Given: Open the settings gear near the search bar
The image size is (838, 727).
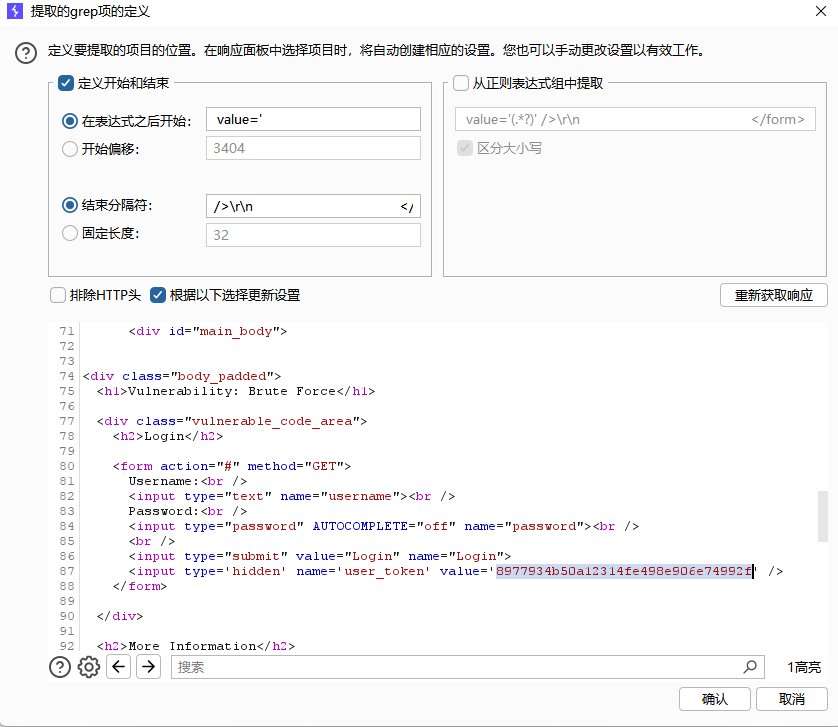Looking at the screenshot, I should point(89,667).
